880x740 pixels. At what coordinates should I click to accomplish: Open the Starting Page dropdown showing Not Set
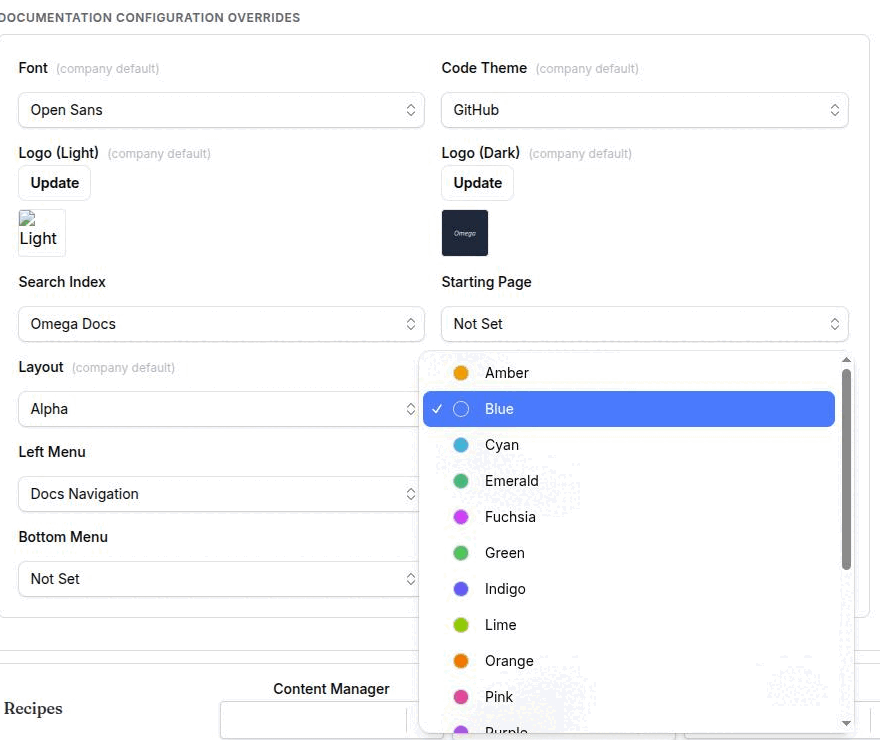[644, 324]
